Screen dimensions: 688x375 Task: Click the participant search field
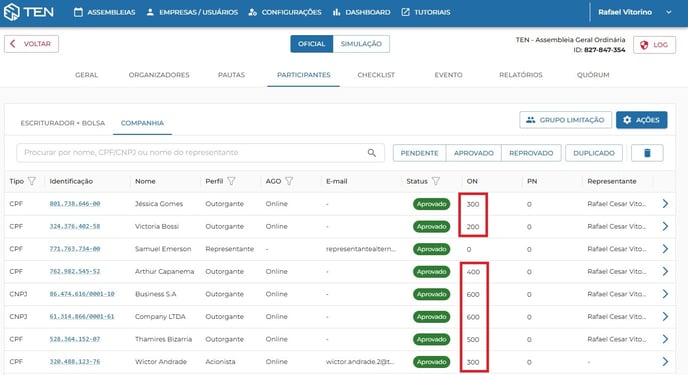click(201, 153)
